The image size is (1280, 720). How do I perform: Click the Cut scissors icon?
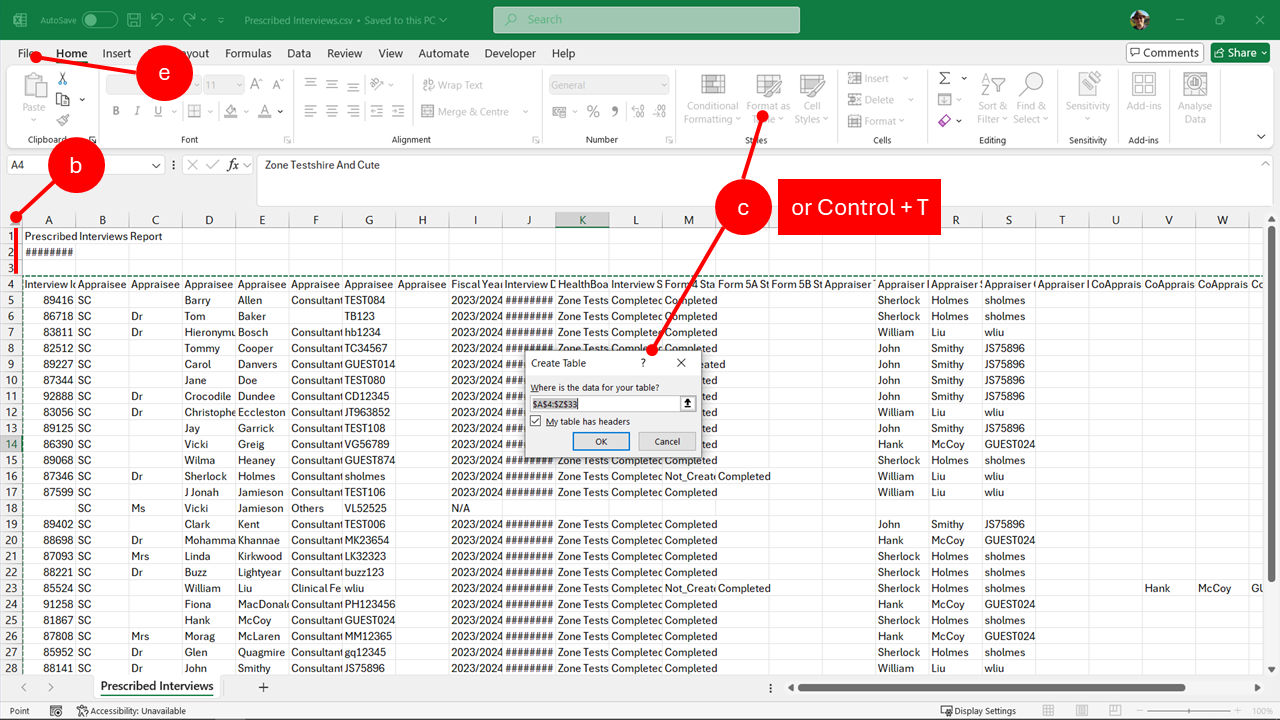(x=63, y=79)
